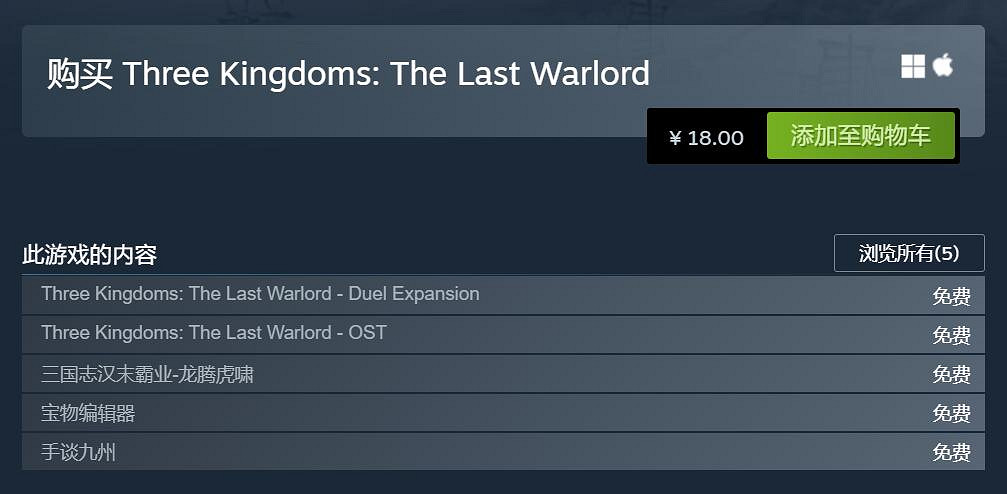Open the Duel Expansion DLC entry
This screenshot has width=1007, height=494.
tap(260, 294)
